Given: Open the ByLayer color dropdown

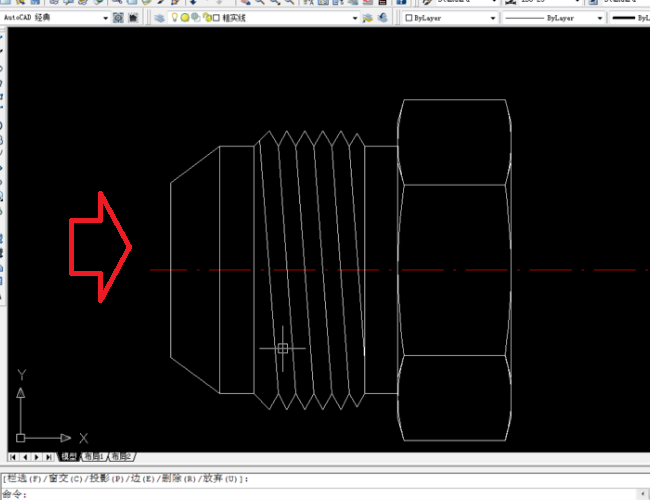Looking at the screenshot, I should [x=492, y=18].
